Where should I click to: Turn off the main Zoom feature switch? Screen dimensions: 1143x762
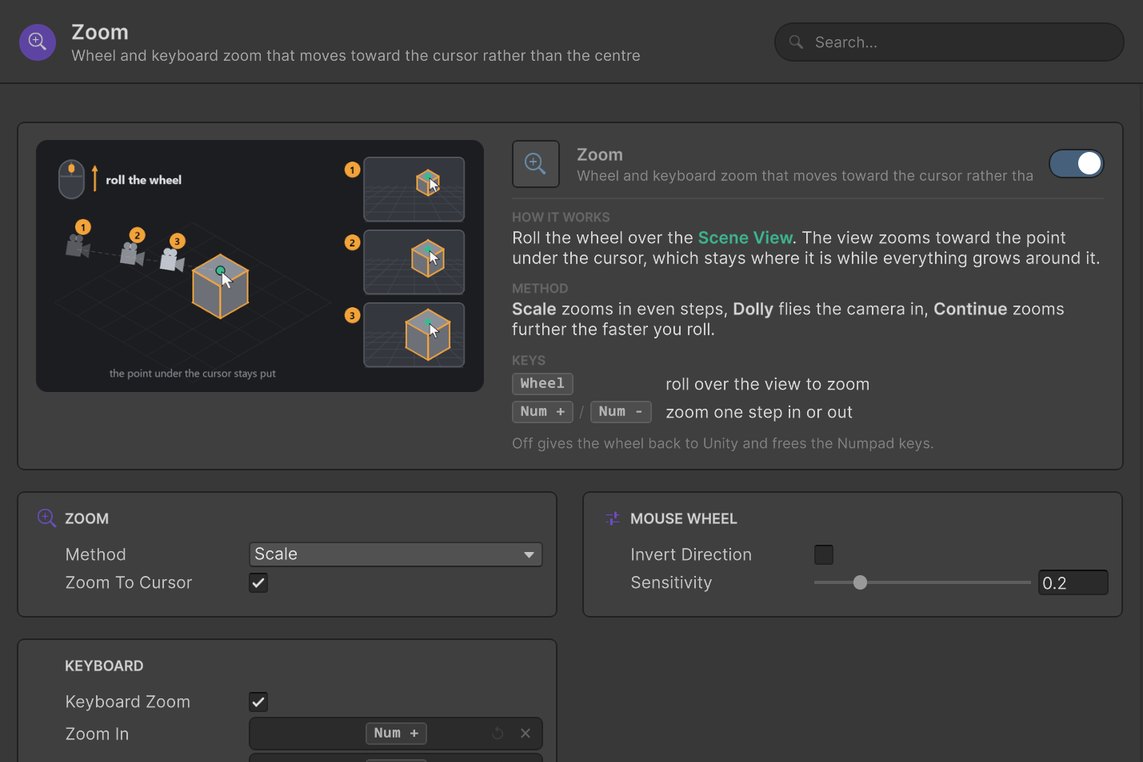(1076, 164)
